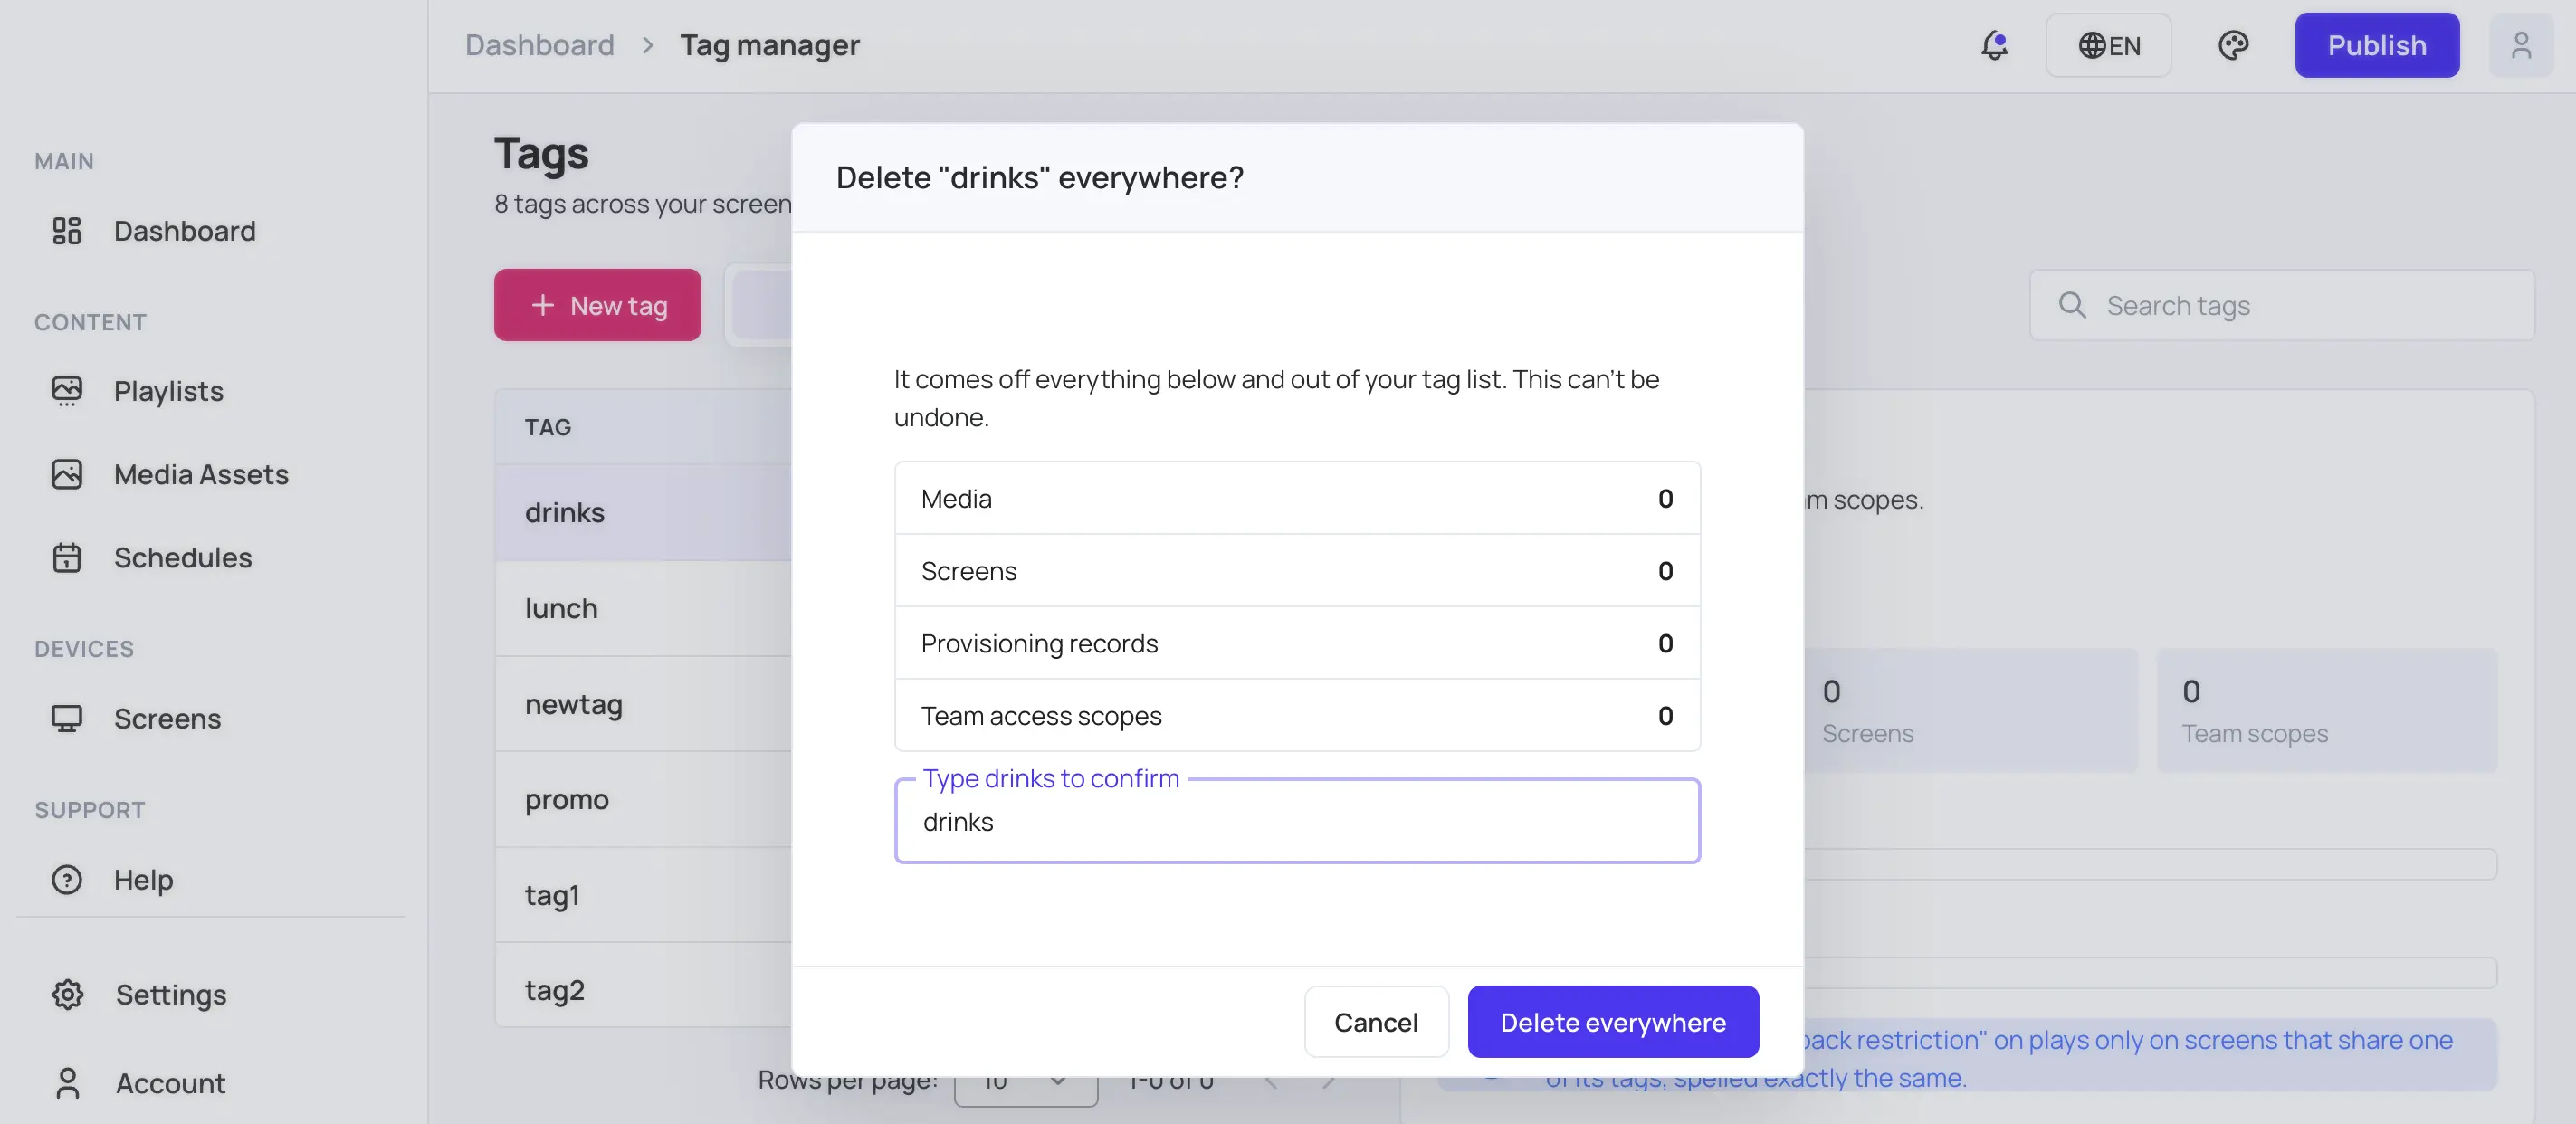Open Media Assets in the sidebar
This screenshot has width=2576, height=1124.
coord(201,474)
